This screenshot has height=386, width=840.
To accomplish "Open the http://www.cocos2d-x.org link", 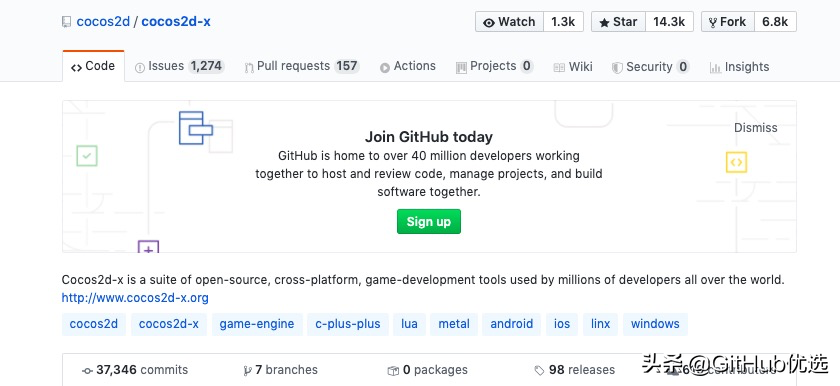I will (x=135, y=298).
